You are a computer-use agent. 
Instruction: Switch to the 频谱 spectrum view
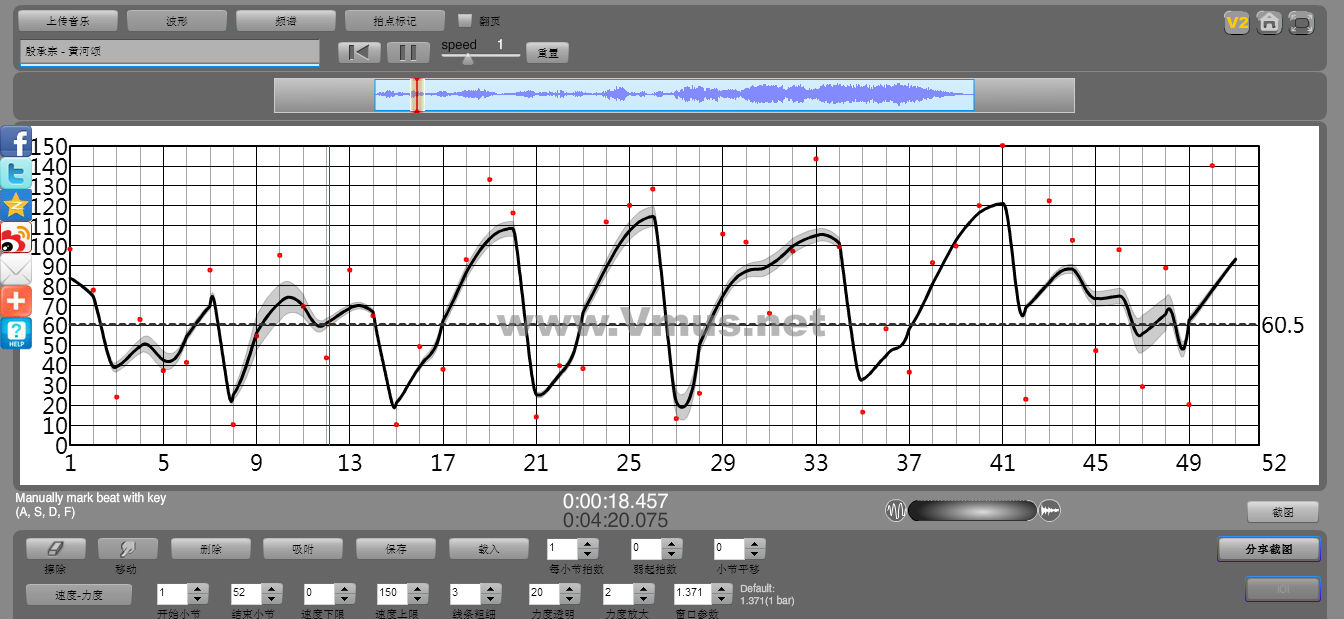click(285, 20)
